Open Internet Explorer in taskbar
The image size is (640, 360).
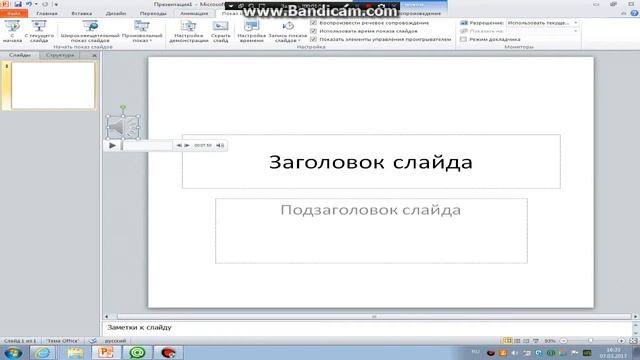pyautogui.click(x=42, y=352)
